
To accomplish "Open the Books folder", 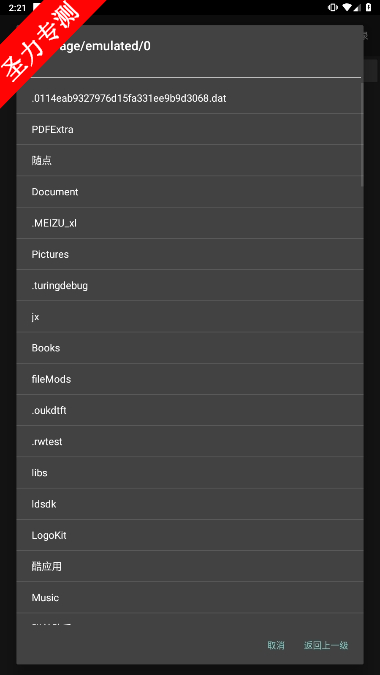I will click(190, 348).
